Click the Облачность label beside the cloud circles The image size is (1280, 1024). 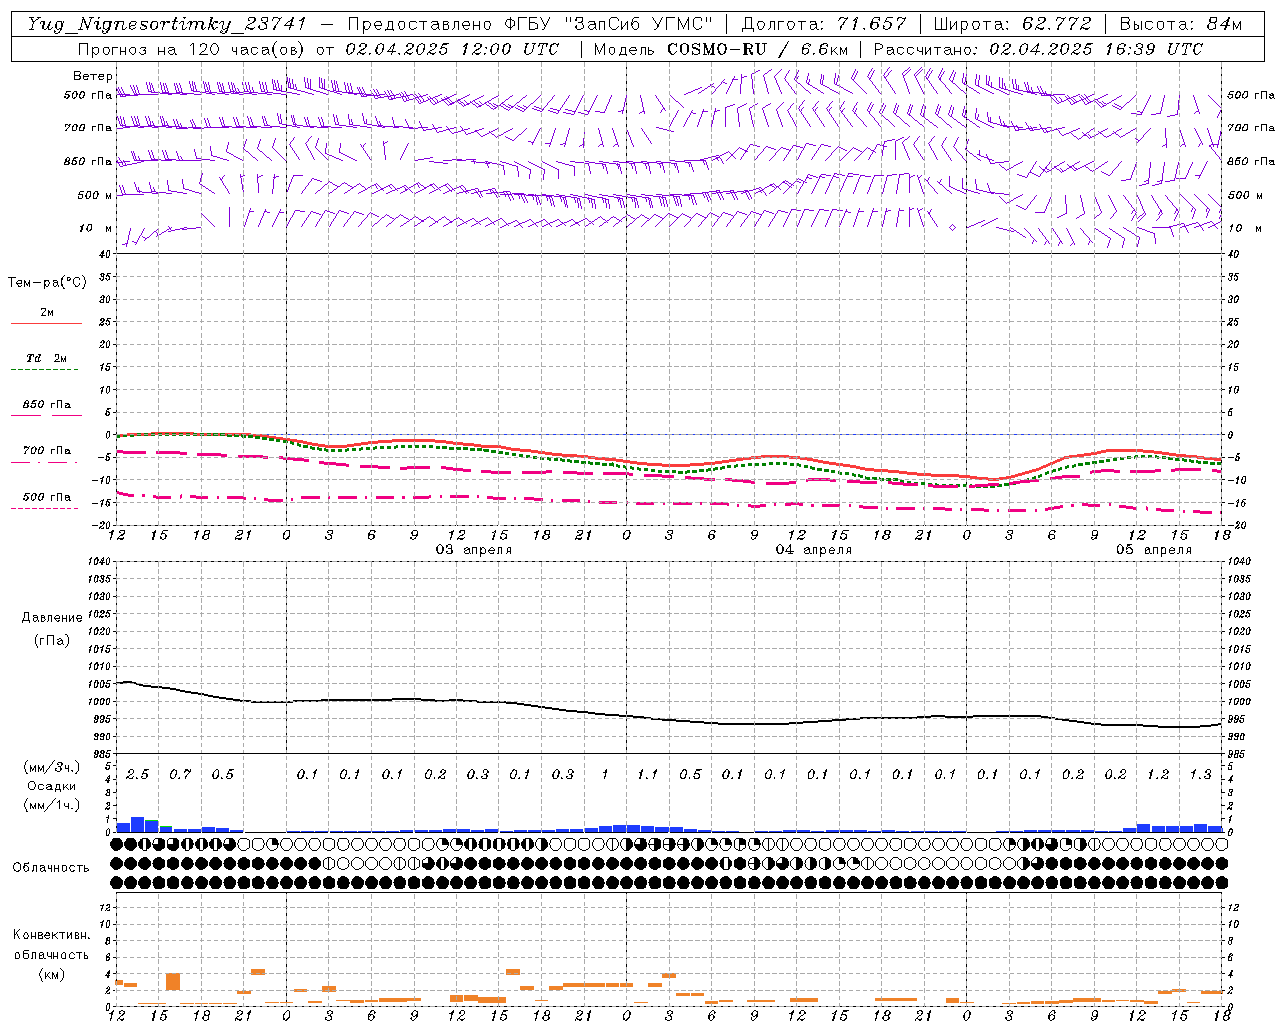(51, 867)
